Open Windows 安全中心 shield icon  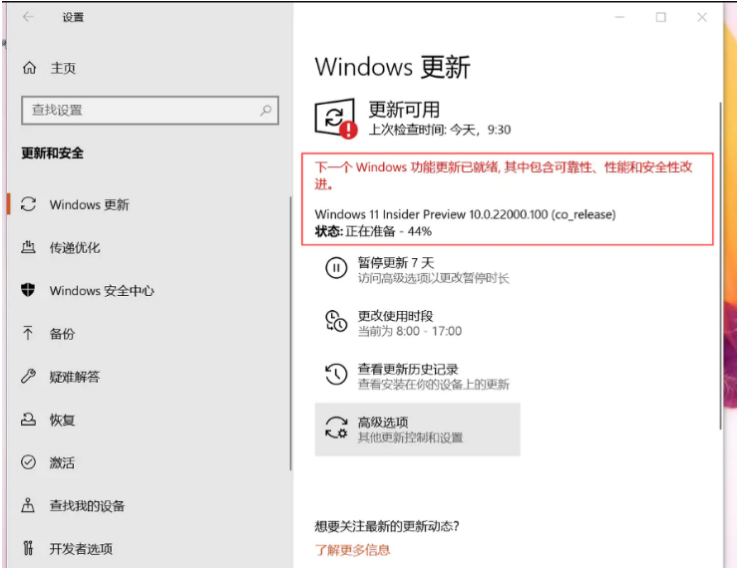coord(28,290)
